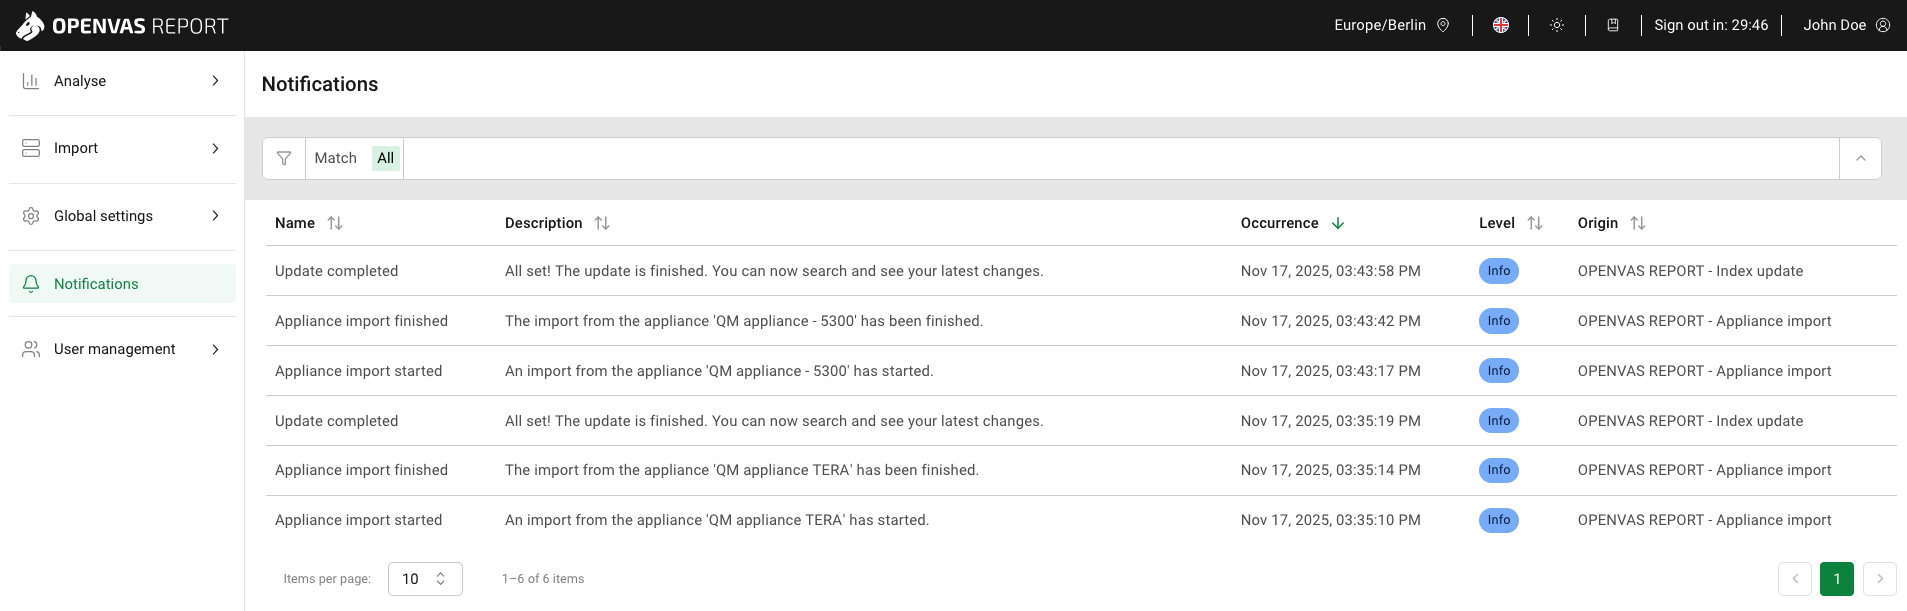Open the John Doe user profile icon

1883,25
